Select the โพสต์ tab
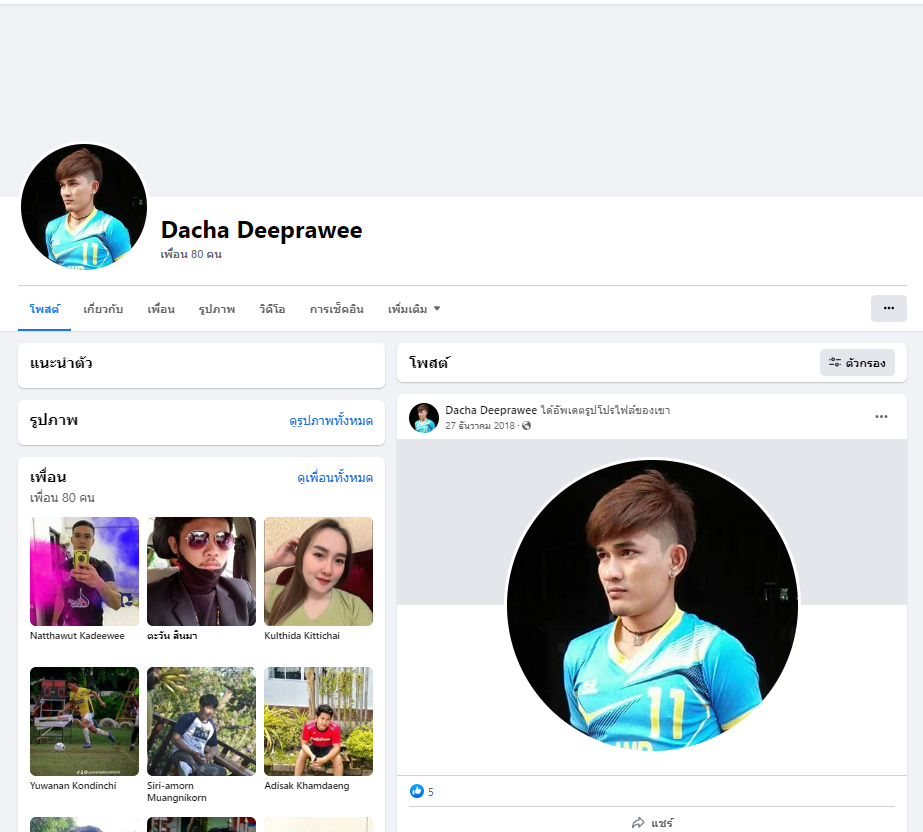This screenshot has height=832, width=923. [x=44, y=309]
